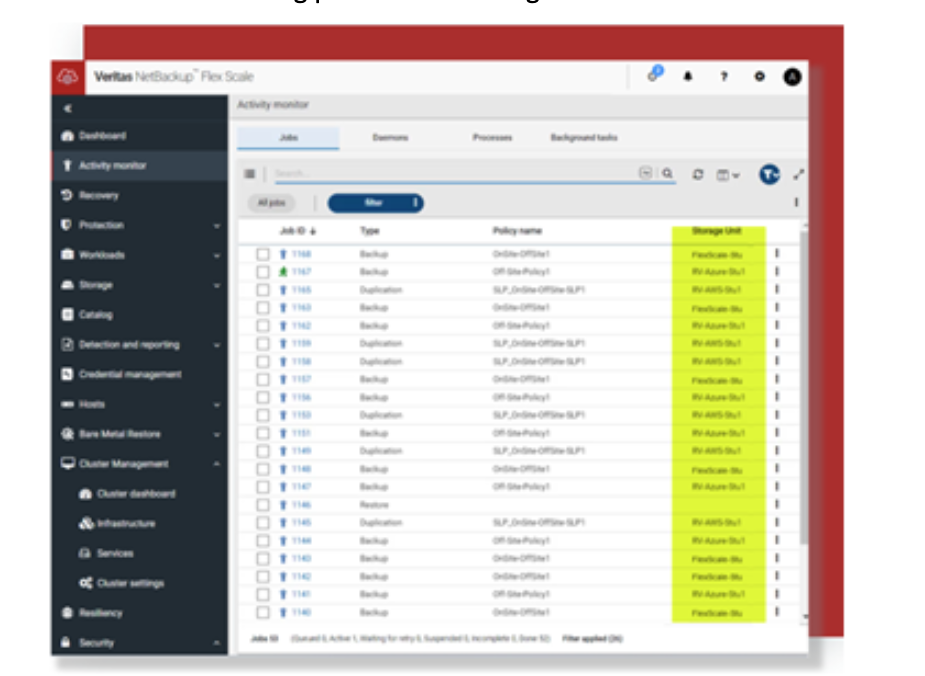925x676 pixels.
Task: Collapse the sidebar with the back arrow
Action: click(x=68, y=109)
